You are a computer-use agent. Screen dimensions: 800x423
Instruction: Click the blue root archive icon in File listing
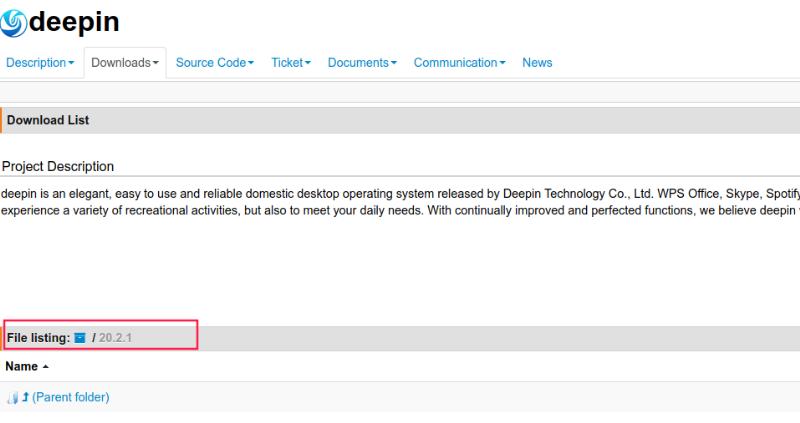tap(80, 338)
